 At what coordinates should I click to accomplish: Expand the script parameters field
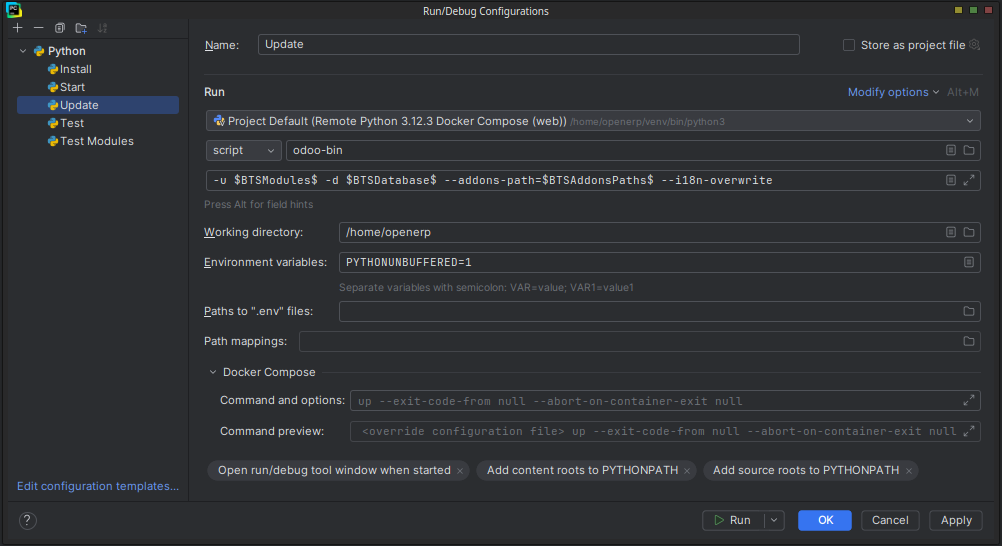point(969,180)
